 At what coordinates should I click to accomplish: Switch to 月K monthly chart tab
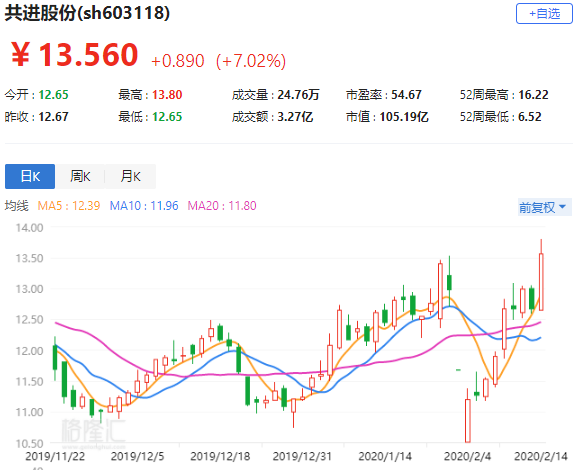tap(130, 177)
